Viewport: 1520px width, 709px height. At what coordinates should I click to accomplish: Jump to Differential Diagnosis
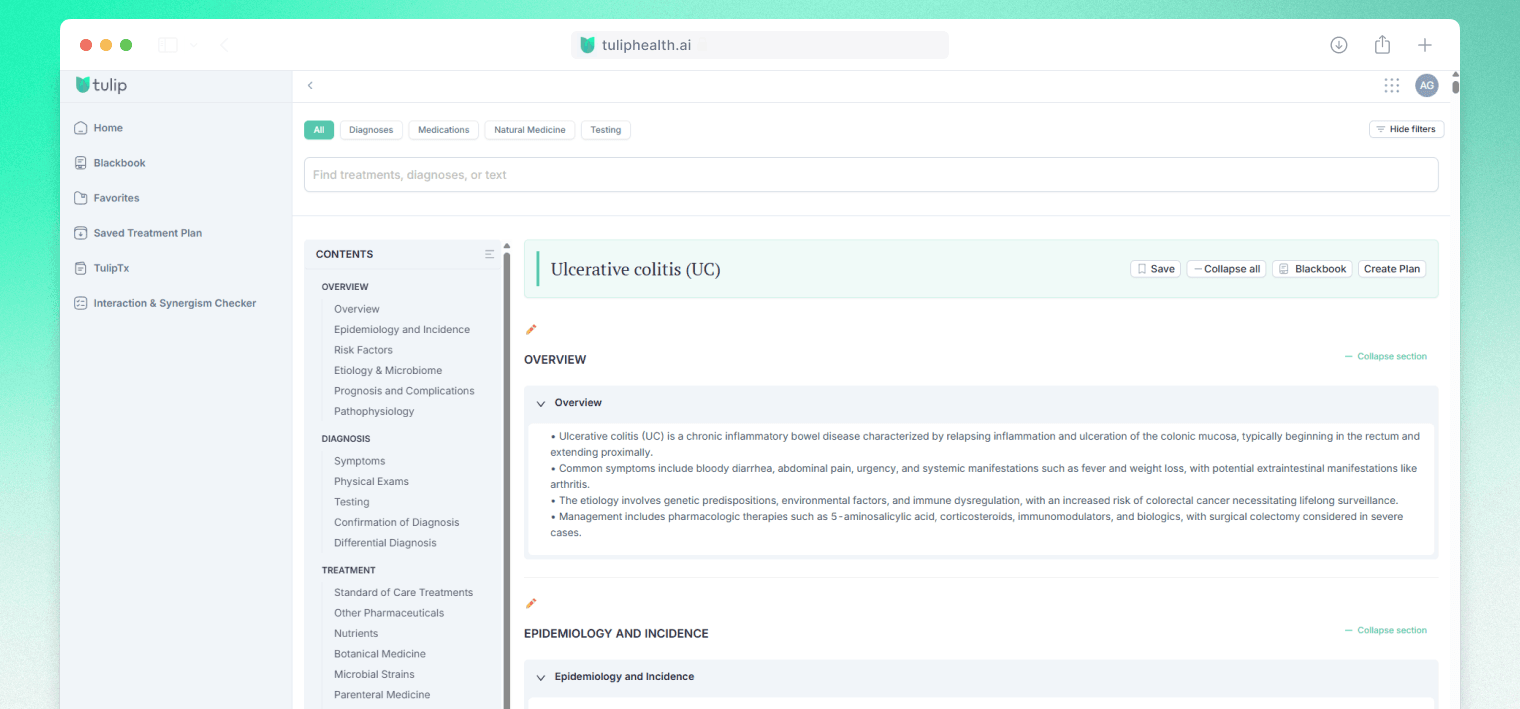pos(385,543)
